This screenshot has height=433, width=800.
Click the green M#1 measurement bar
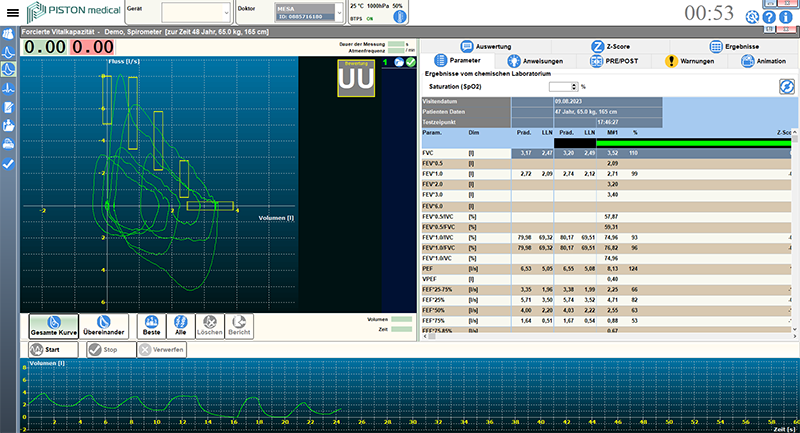(693, 143)
